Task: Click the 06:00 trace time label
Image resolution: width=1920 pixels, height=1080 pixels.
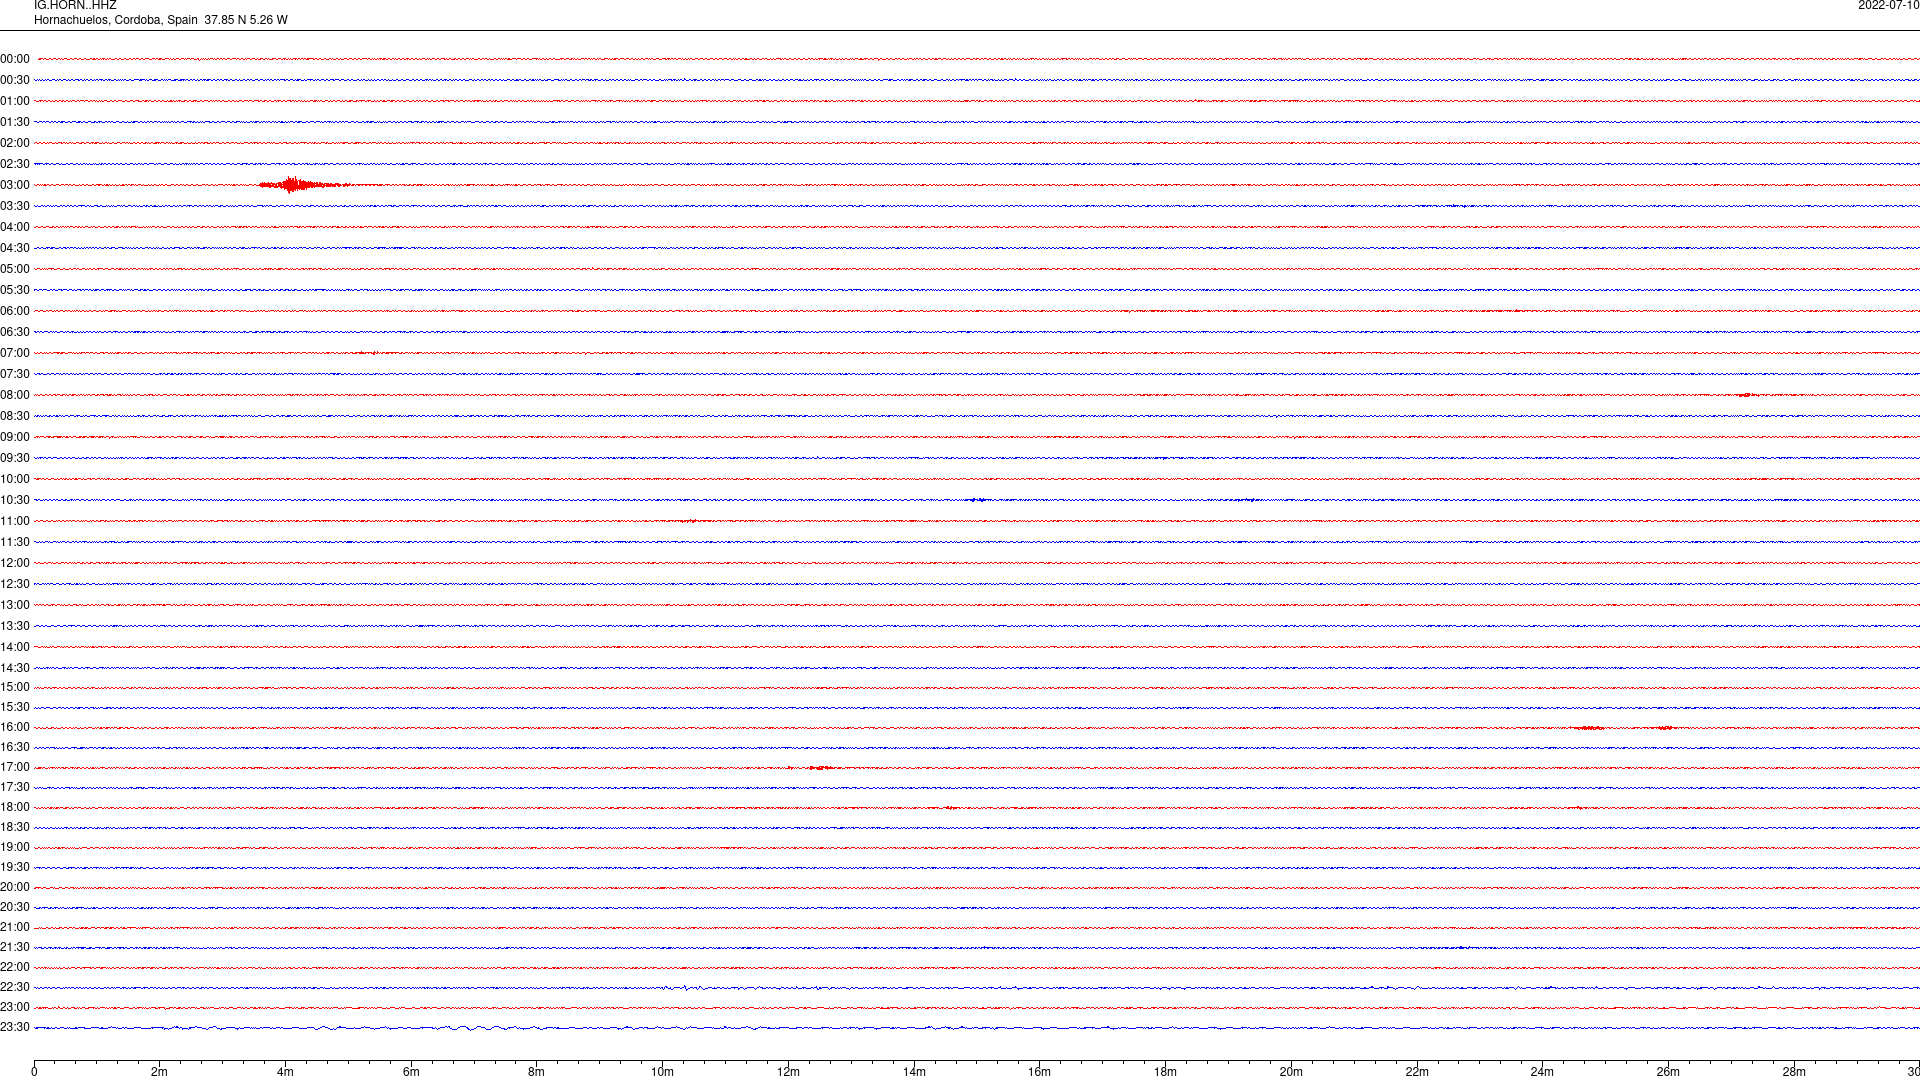Action: pos(15,311)
